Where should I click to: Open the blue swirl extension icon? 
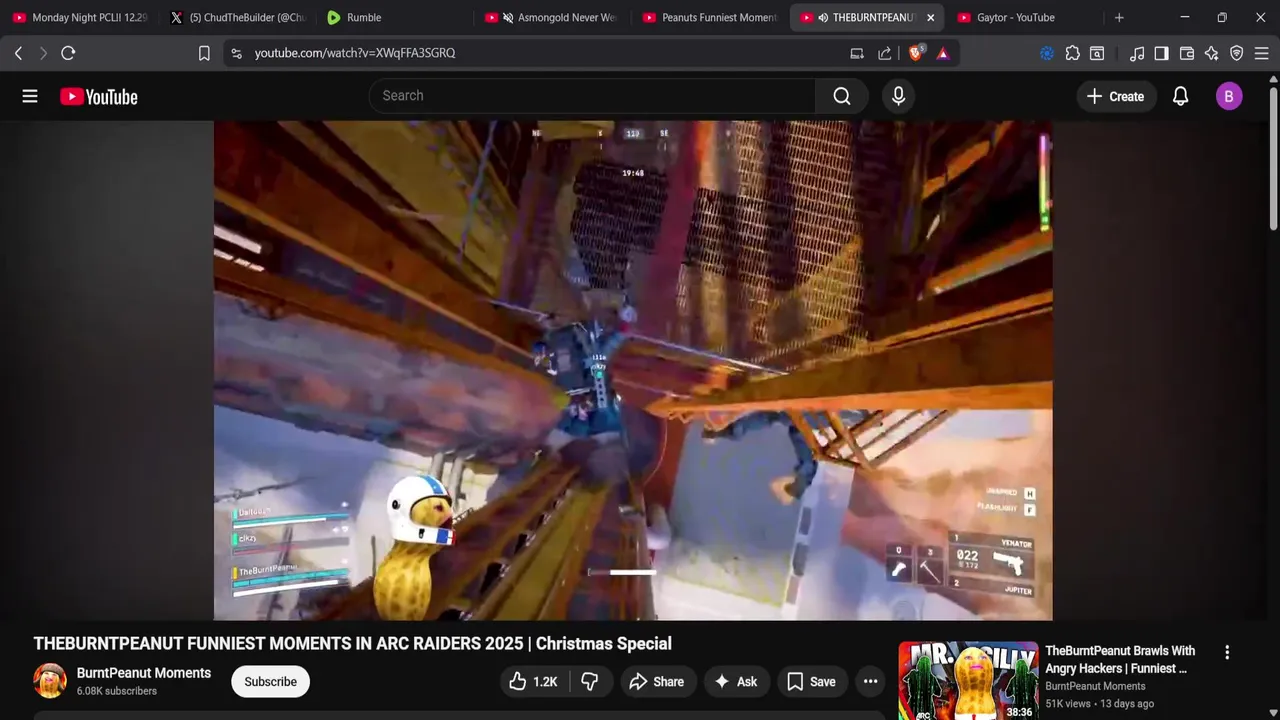pyautogui.click(x=1047, y=53)
